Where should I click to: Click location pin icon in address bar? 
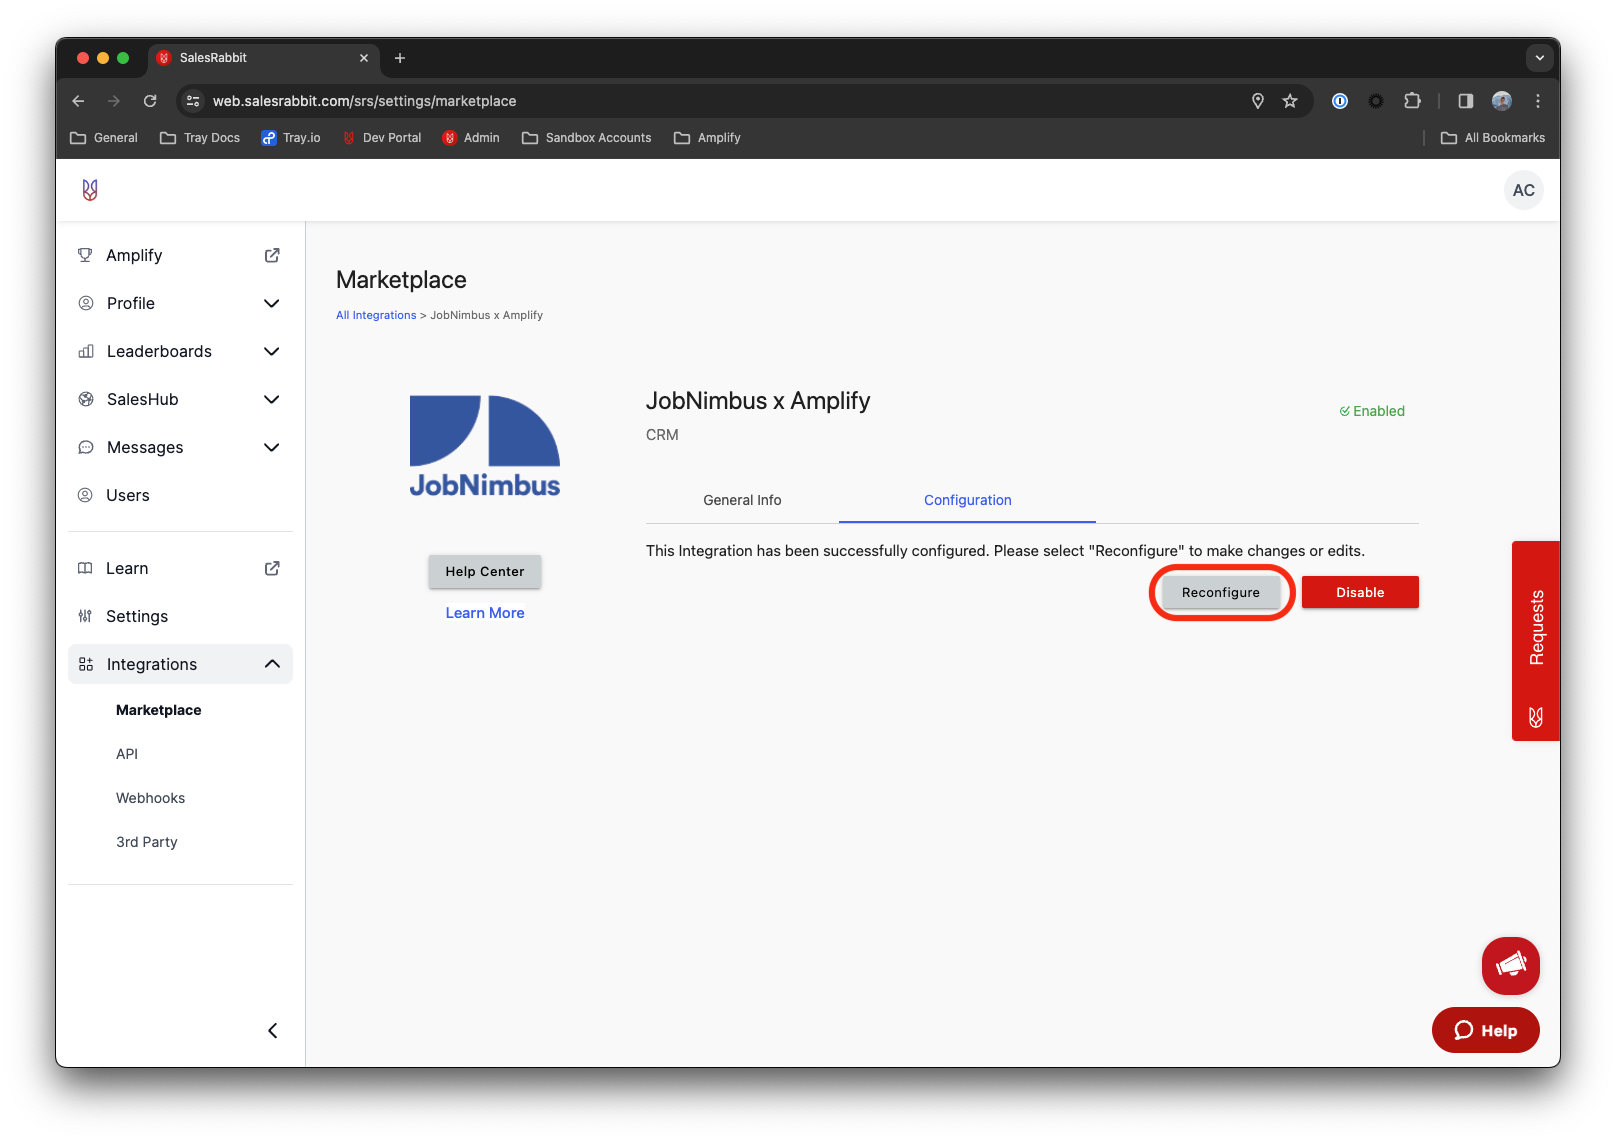pos(1258,101)
